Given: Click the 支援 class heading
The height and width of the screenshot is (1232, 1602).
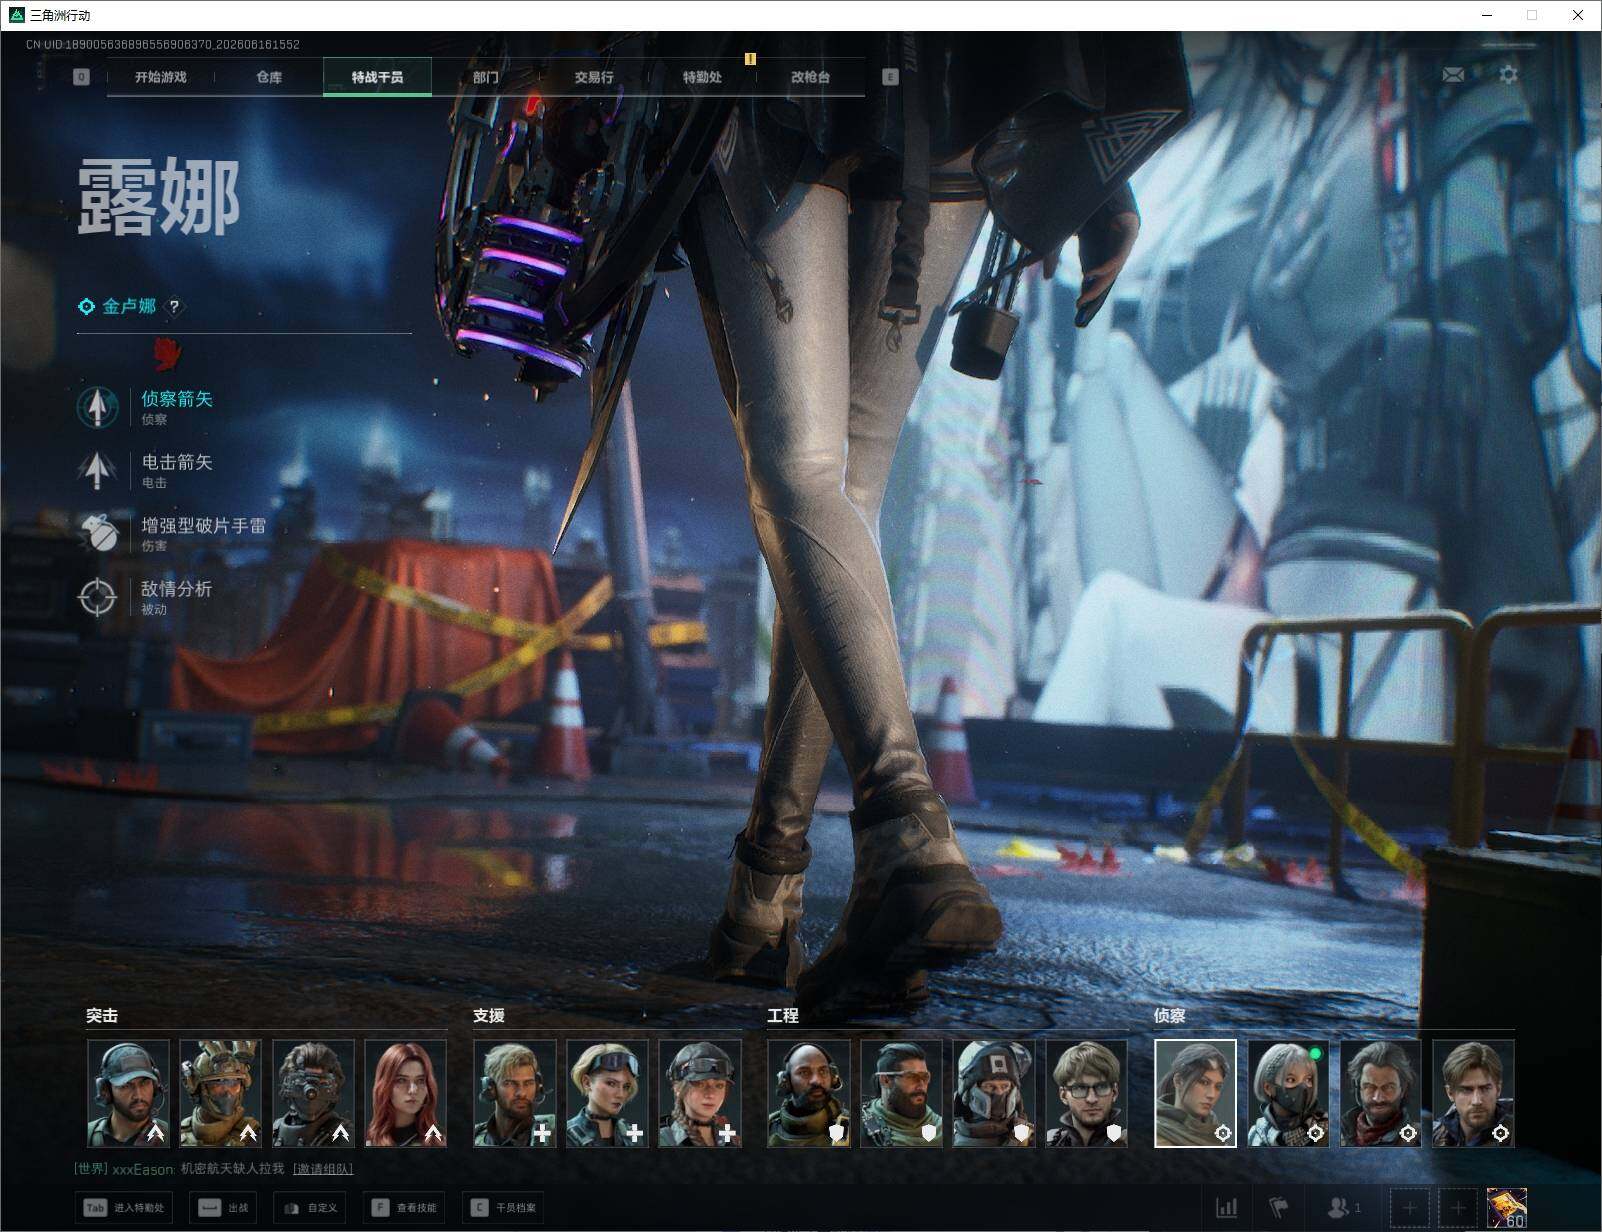Looking at the screenshot, I should coord(489,1015).
